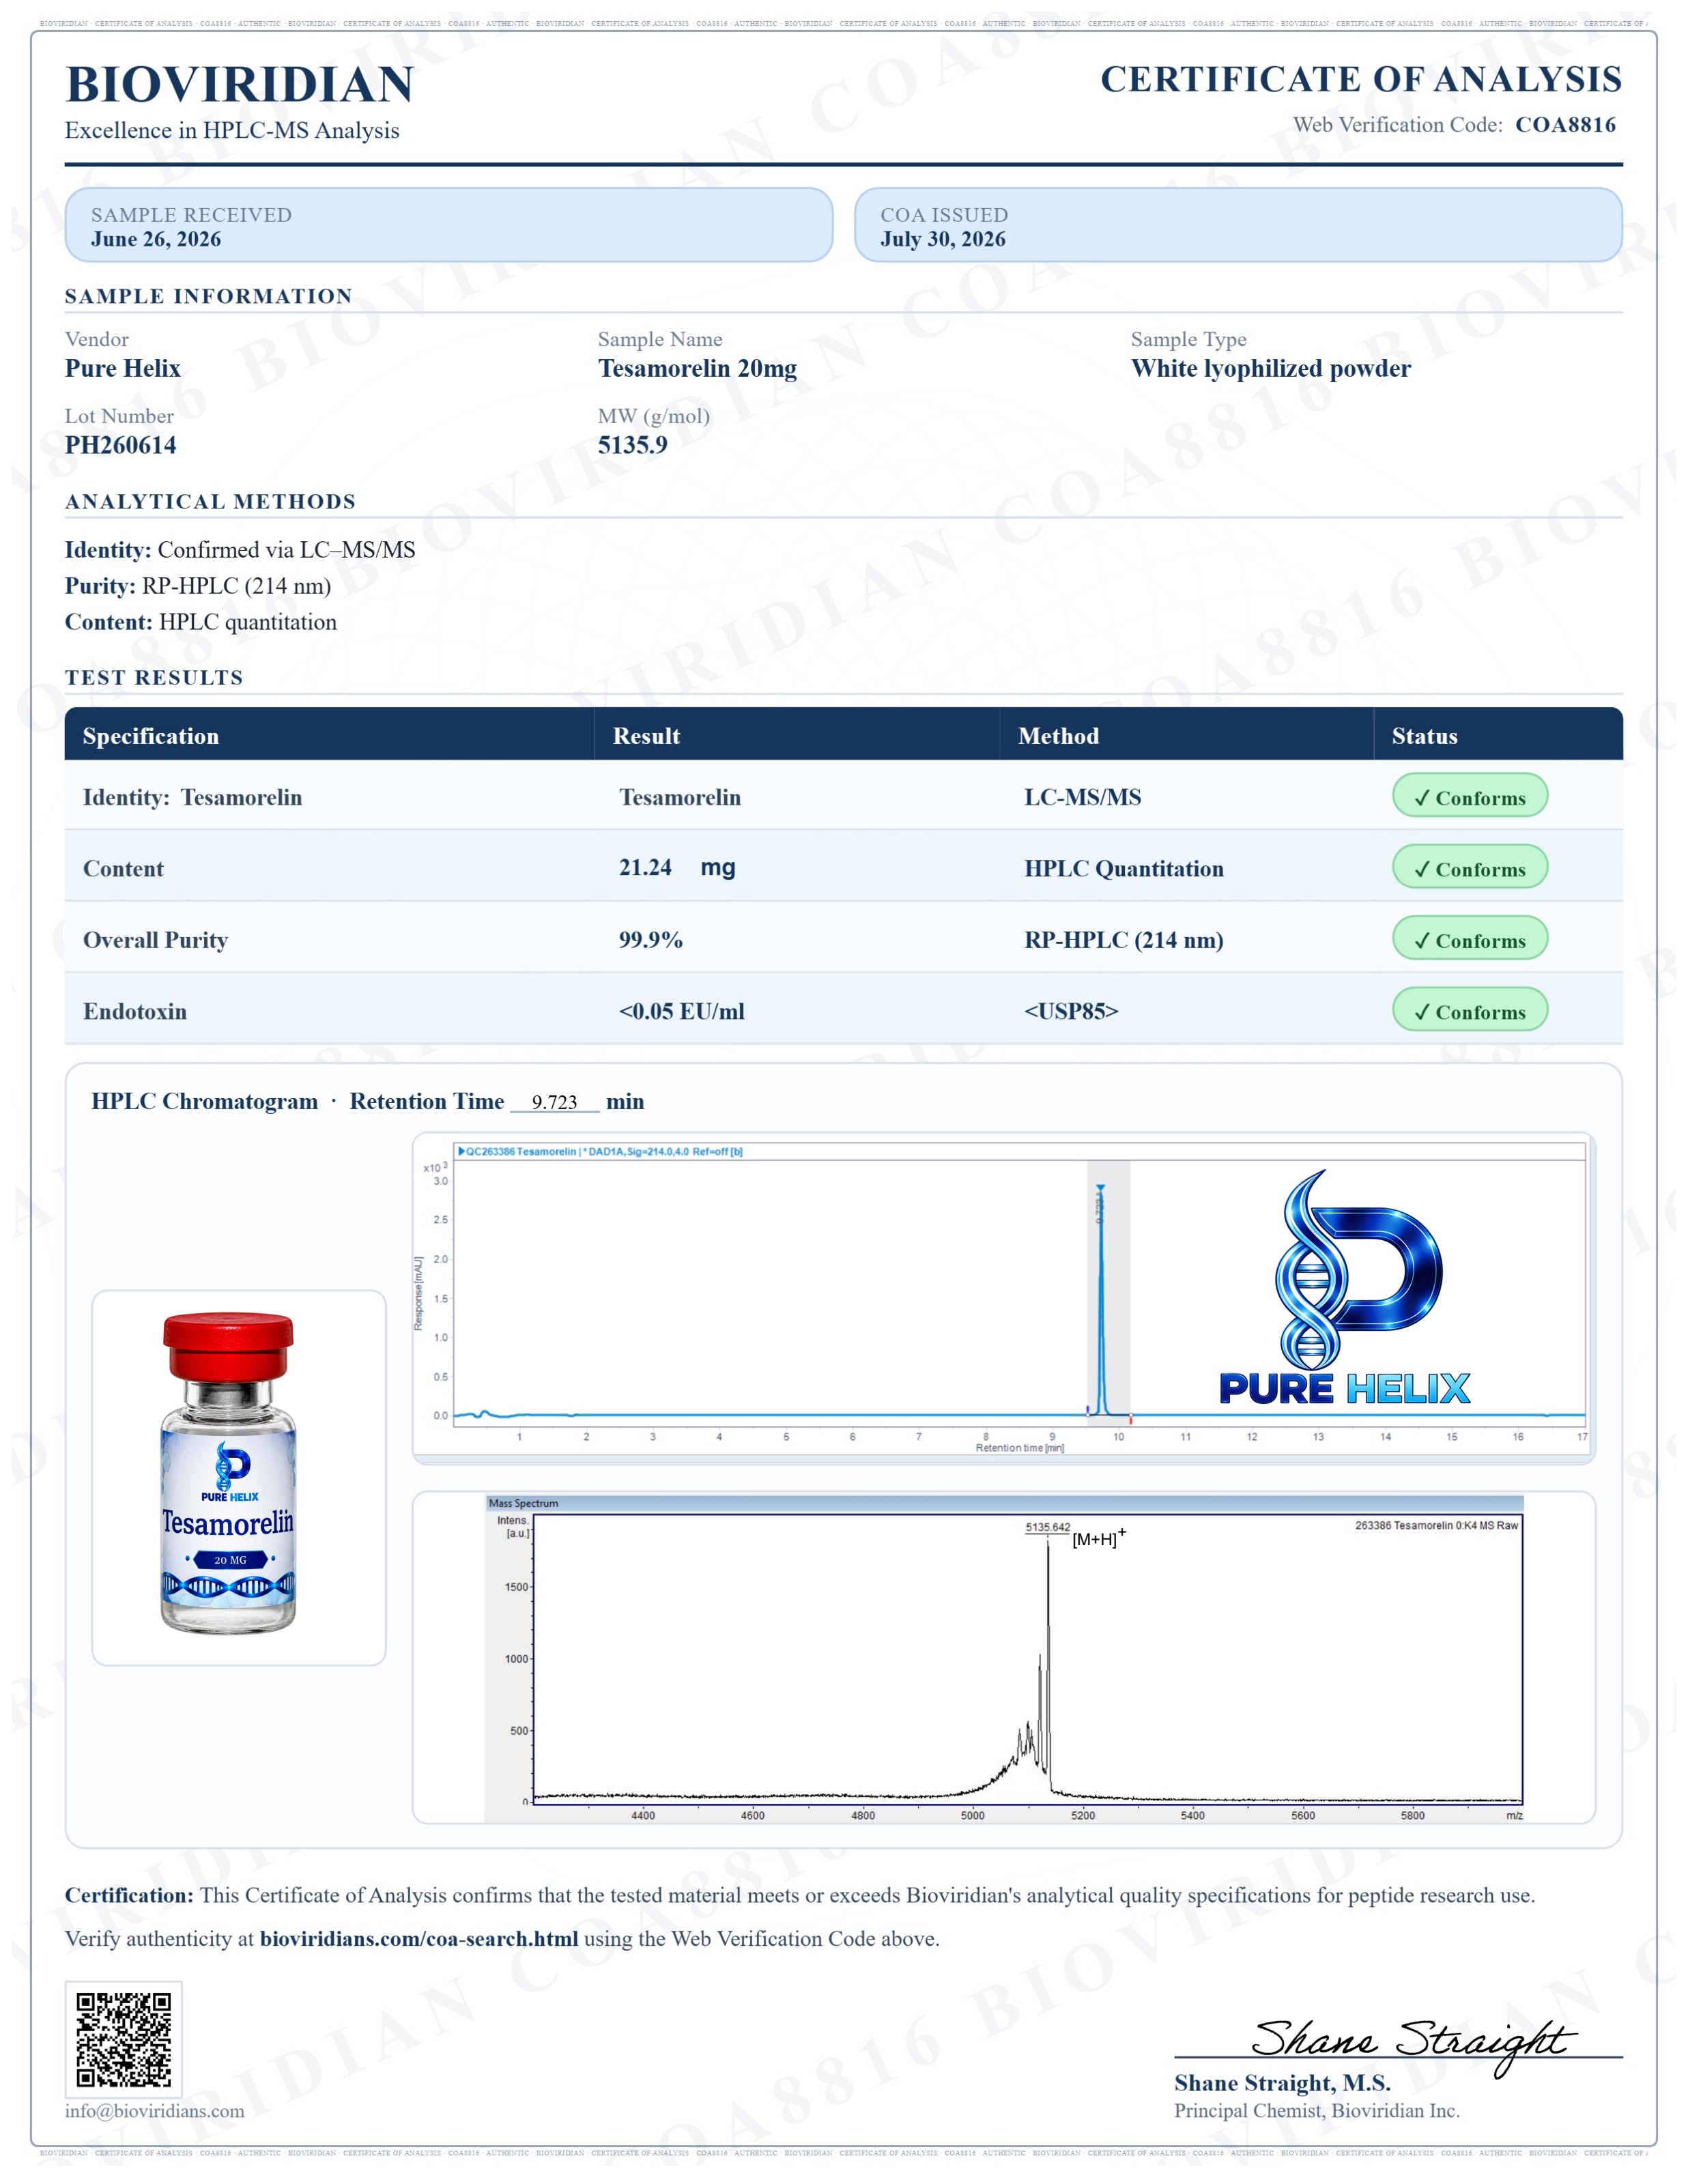1688x2184 pixels.
Task: Click the name Shane Straight, M.S.
Action: (1282, 2083)
